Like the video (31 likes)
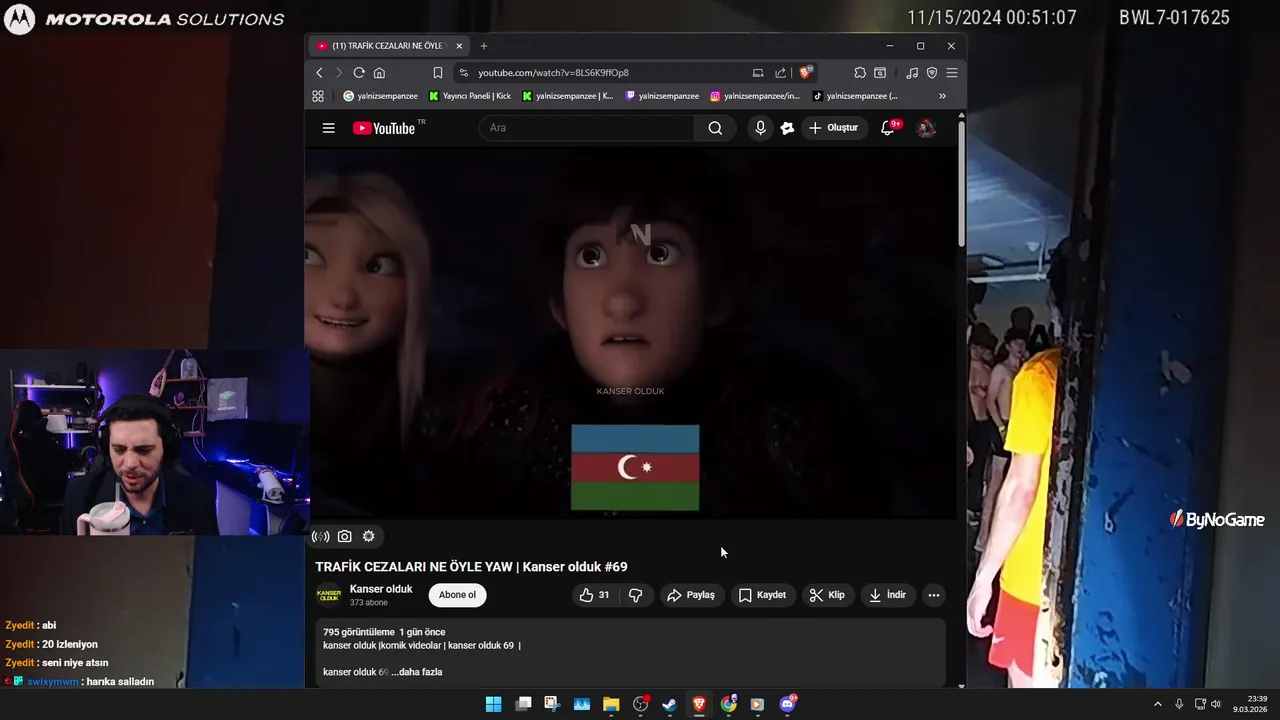 595,595
